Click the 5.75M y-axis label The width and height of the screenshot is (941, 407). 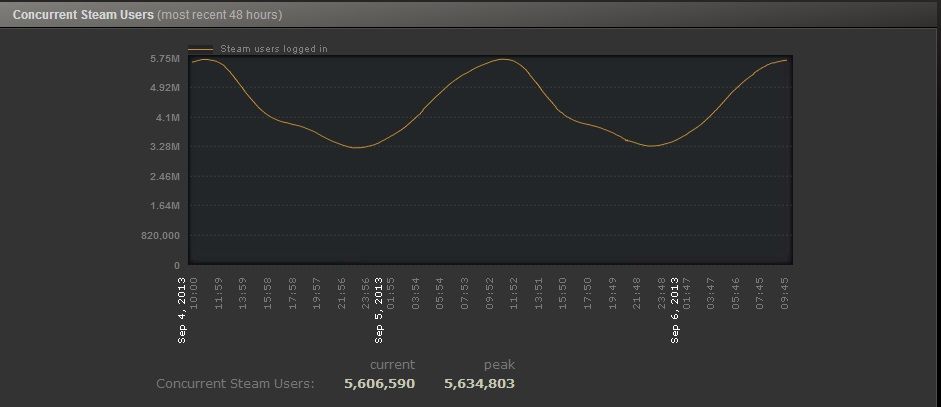(x=166, y=59)
